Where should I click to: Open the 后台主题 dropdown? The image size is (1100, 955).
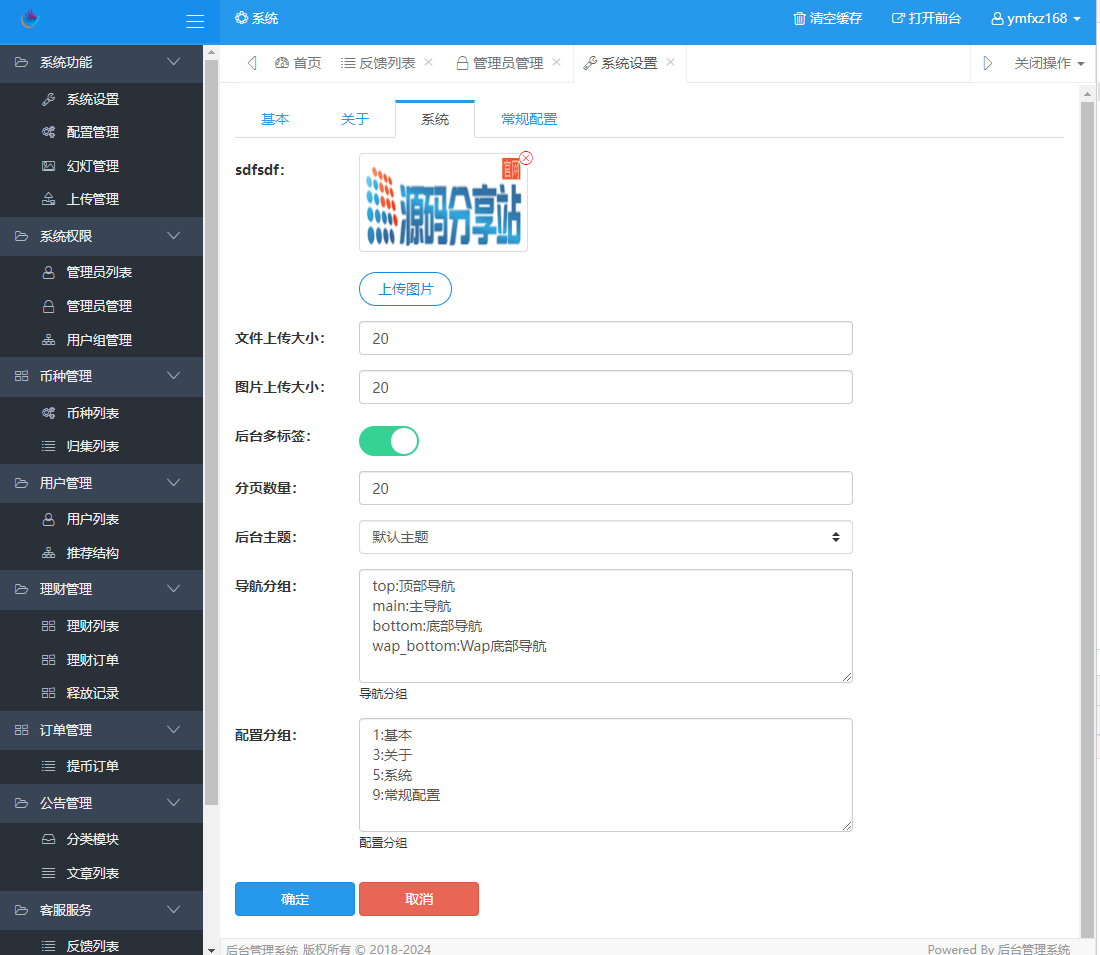click(x=605, y=537)
